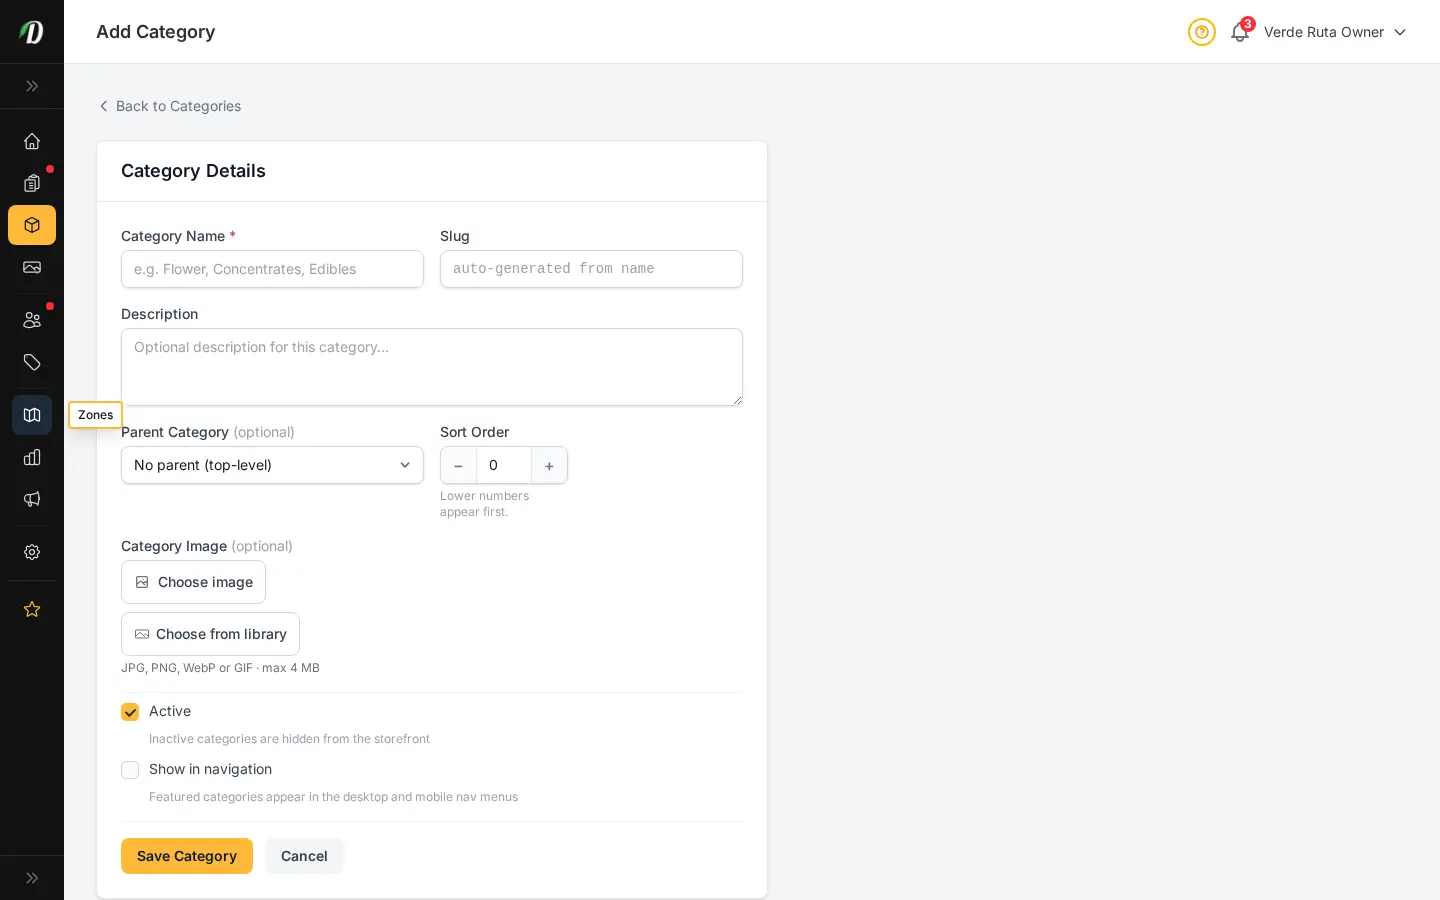1440x900 pixels.
Task: Uncheck the Active checkbox
Action: pyautogui.click(x=130, y=712)
